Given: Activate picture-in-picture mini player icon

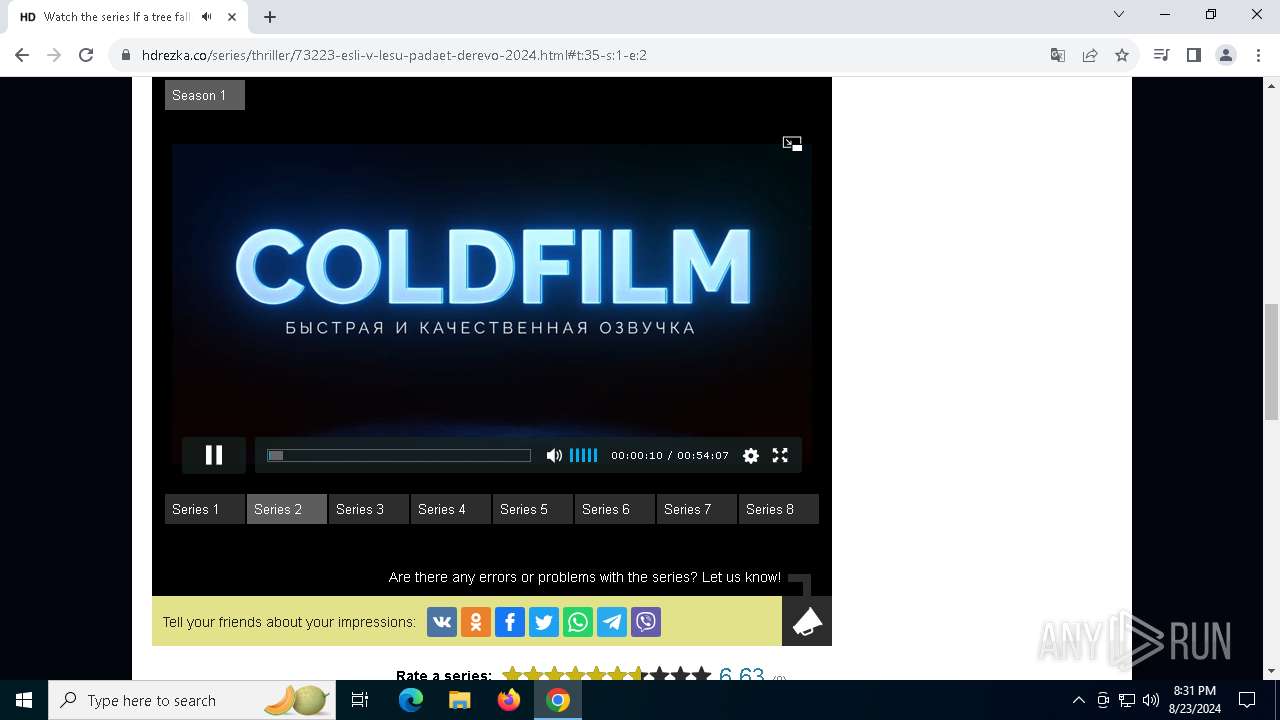Looking at the screenshot, I should (x=792, y=144).
